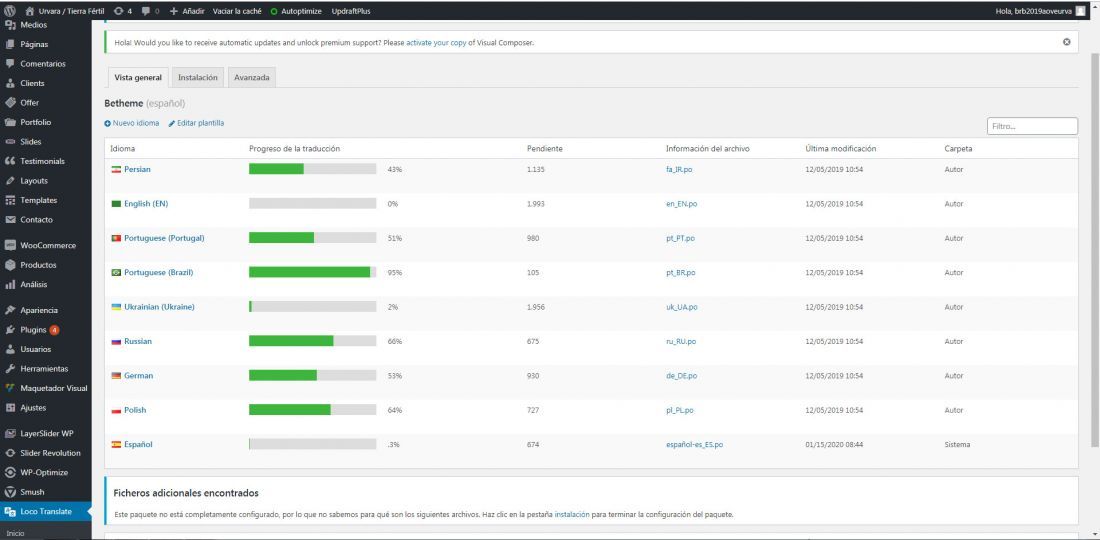Open the Polish translation

coord(135,410)
